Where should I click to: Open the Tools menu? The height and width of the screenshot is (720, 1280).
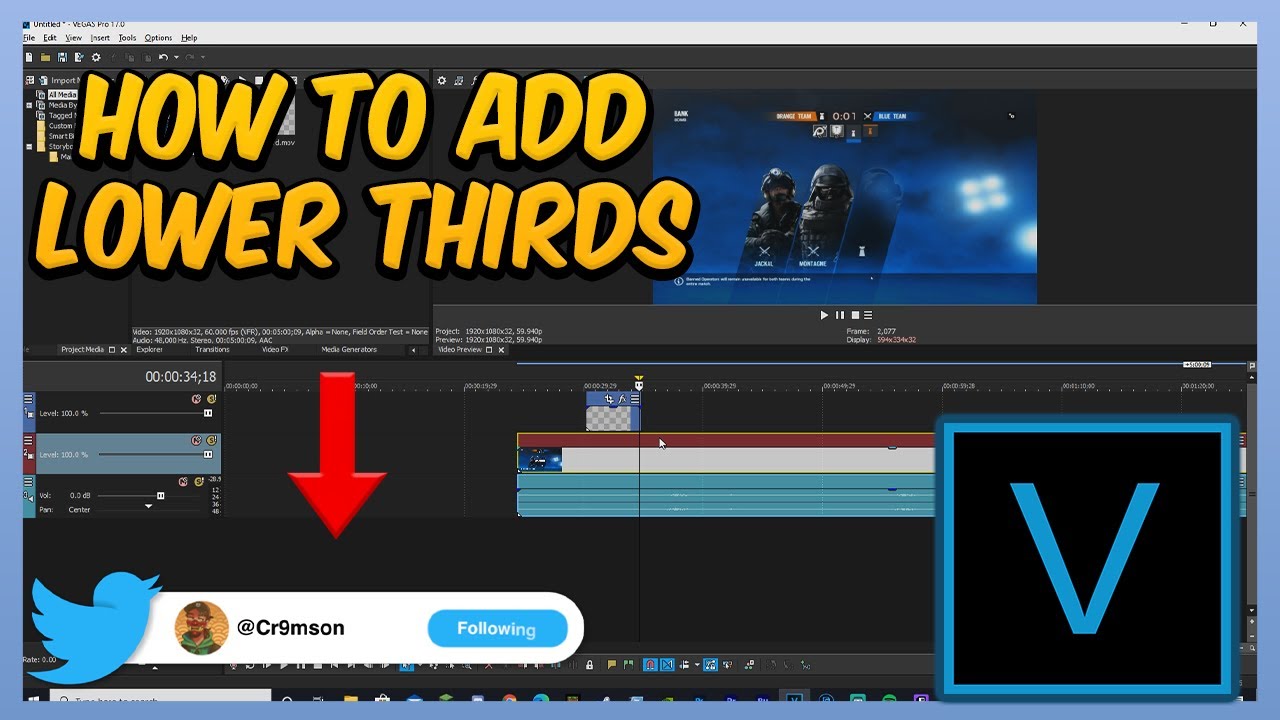(x=127, y=38)
